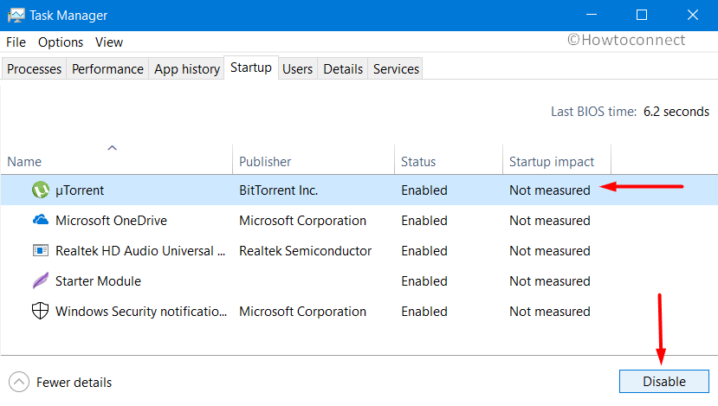Toggle sort order via Name column arrow
Viewport: 718px width, 406px height.
[x=112, y=148]
